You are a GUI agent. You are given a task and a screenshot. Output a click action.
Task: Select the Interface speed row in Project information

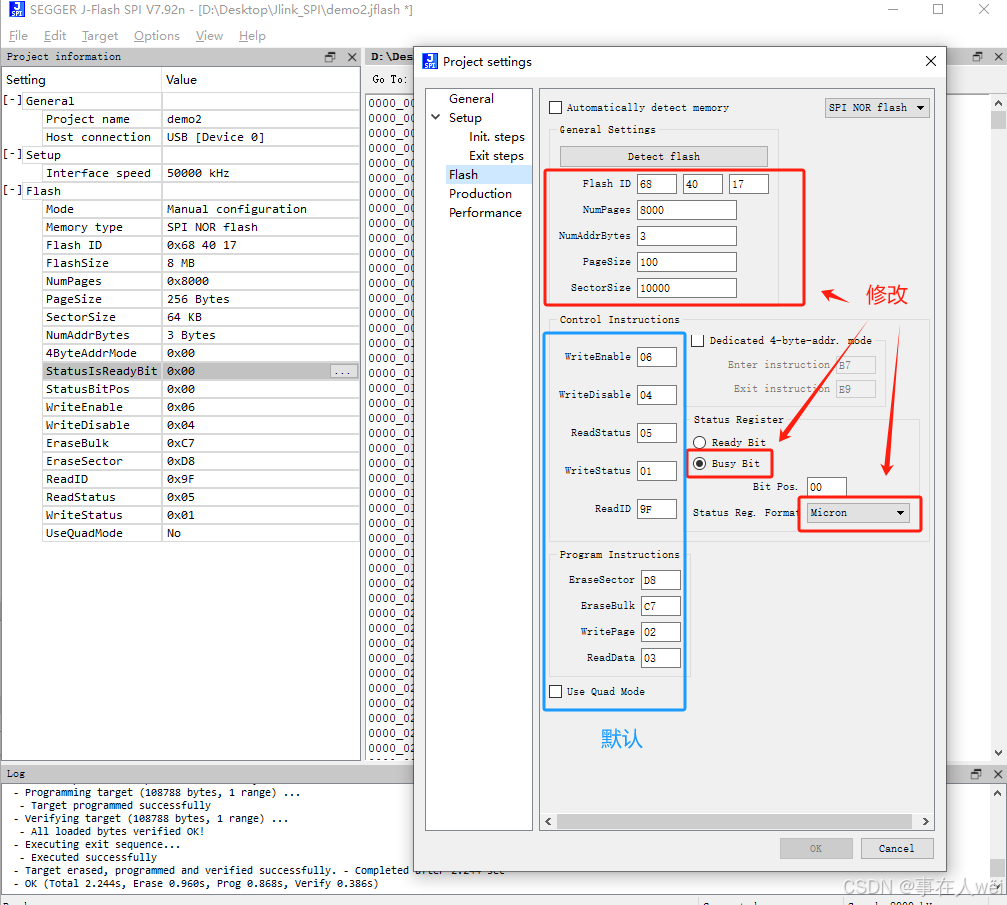200,173
